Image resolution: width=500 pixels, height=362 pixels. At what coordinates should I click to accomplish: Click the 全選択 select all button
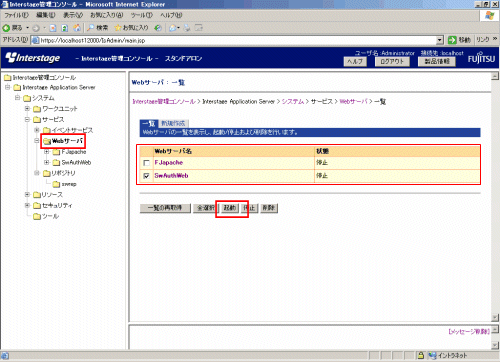tap(206, 208)
